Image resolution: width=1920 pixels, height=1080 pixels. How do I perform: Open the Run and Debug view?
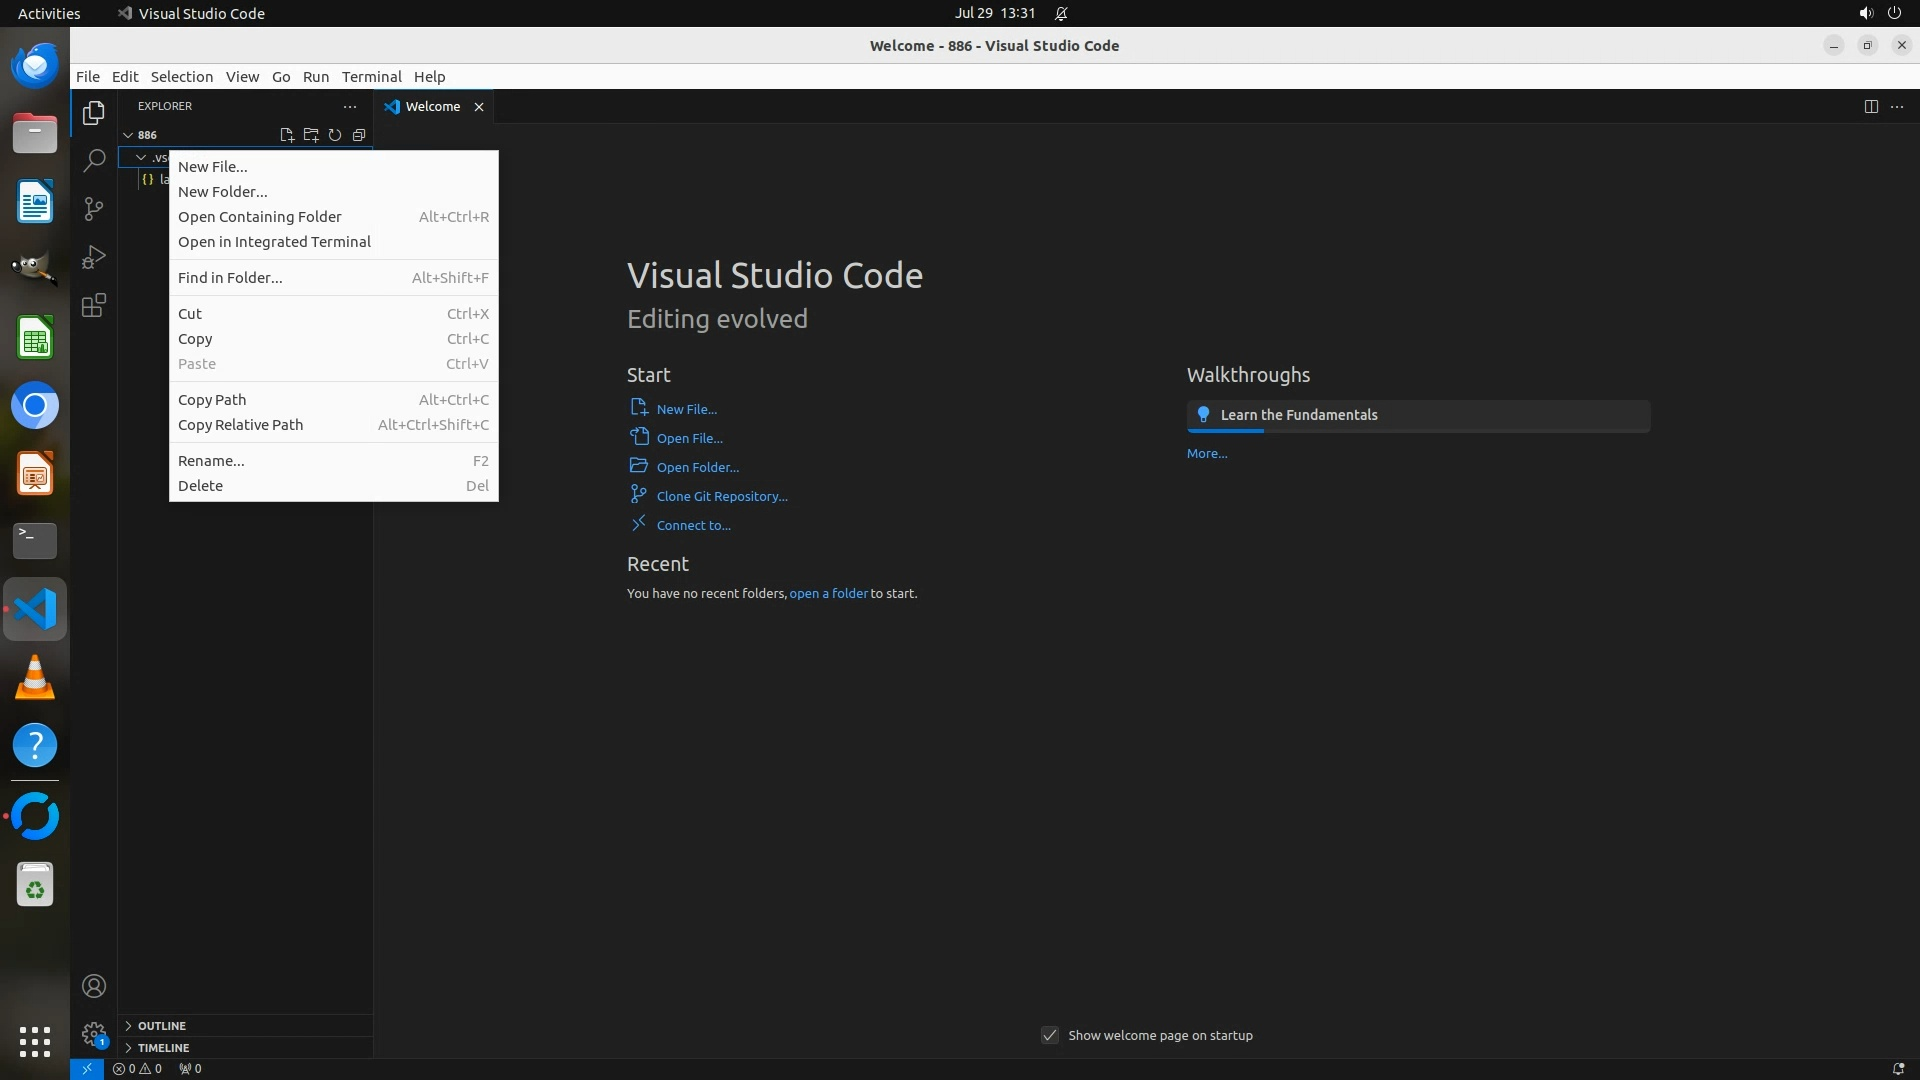pyautogui.click(x=94, y=257)
